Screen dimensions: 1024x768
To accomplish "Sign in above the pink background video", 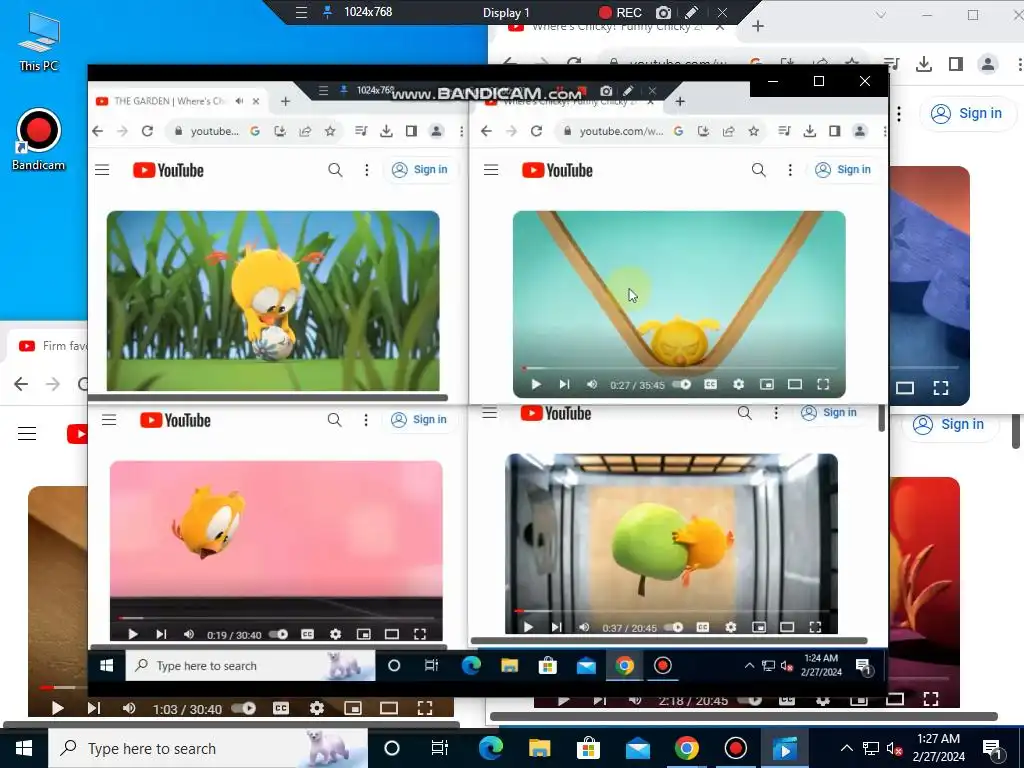I will click(419, 420).
